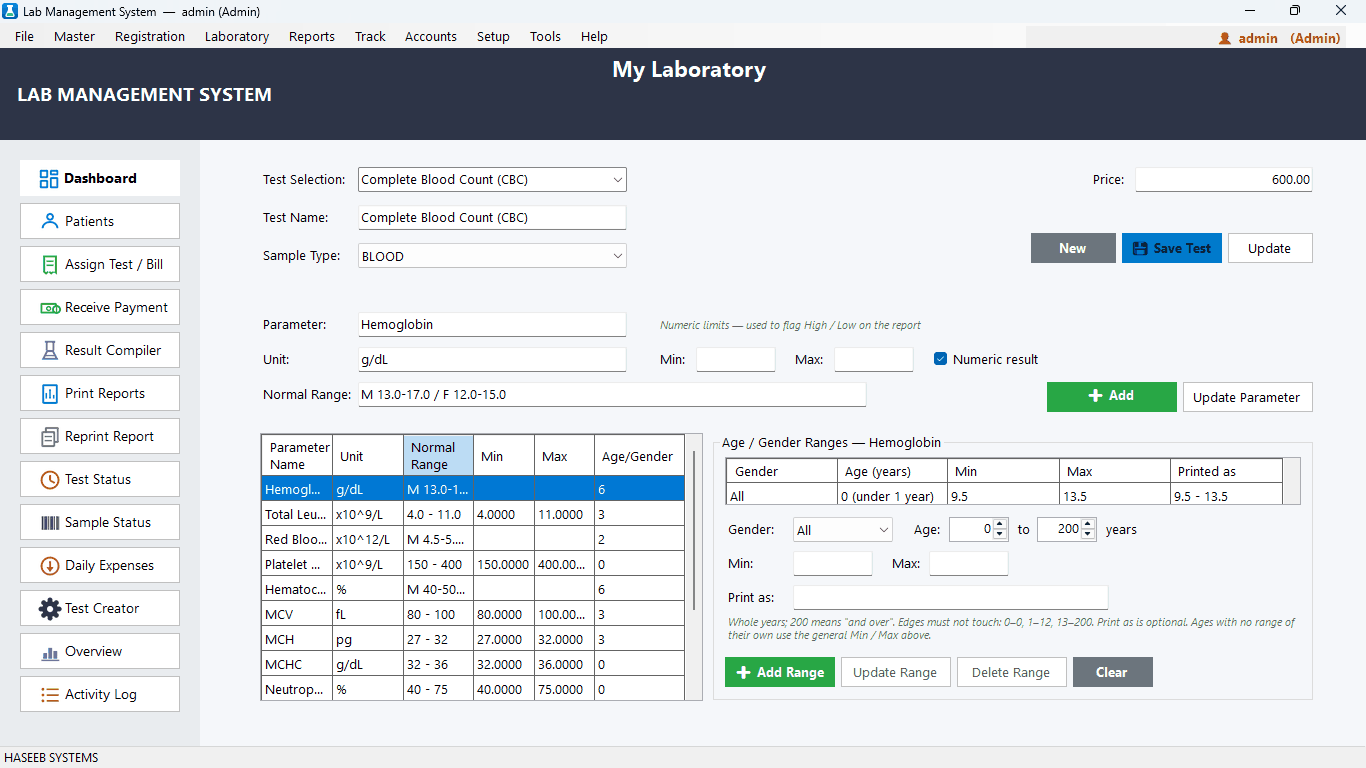Click the floppy disk icon on Save Test
The width and height of the screenshot is (1366, 768).
[x=1140, y=249]
